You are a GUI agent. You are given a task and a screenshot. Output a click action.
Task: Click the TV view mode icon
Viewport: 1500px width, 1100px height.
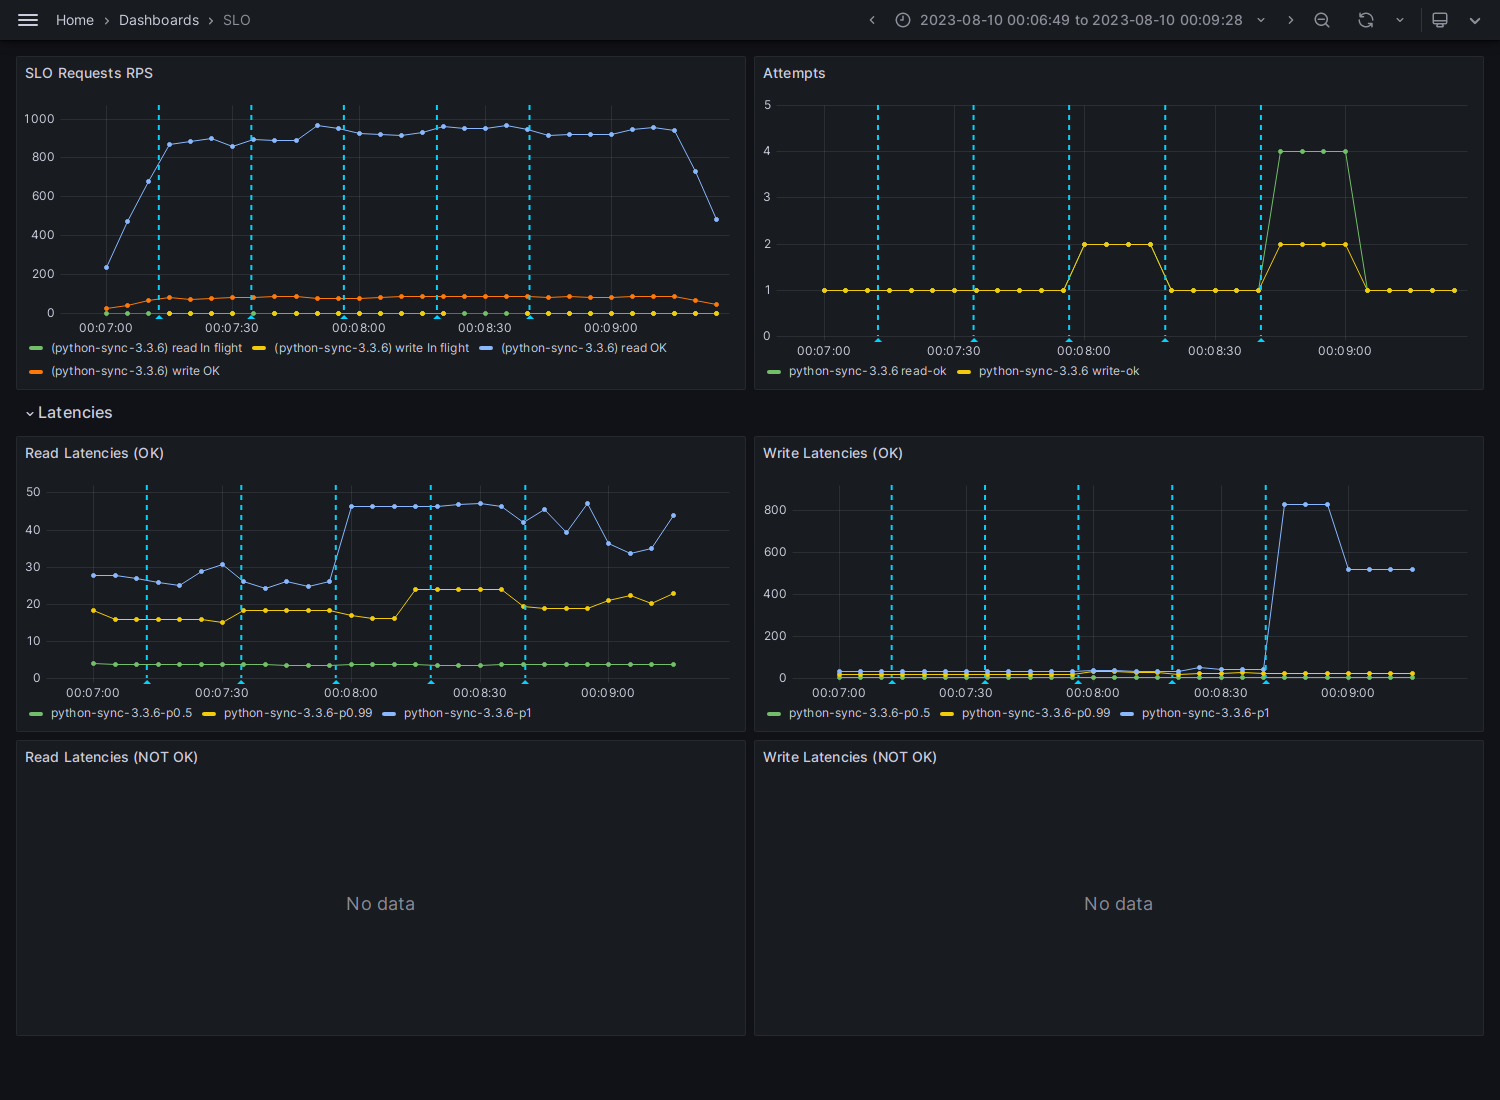point(1440,20)
